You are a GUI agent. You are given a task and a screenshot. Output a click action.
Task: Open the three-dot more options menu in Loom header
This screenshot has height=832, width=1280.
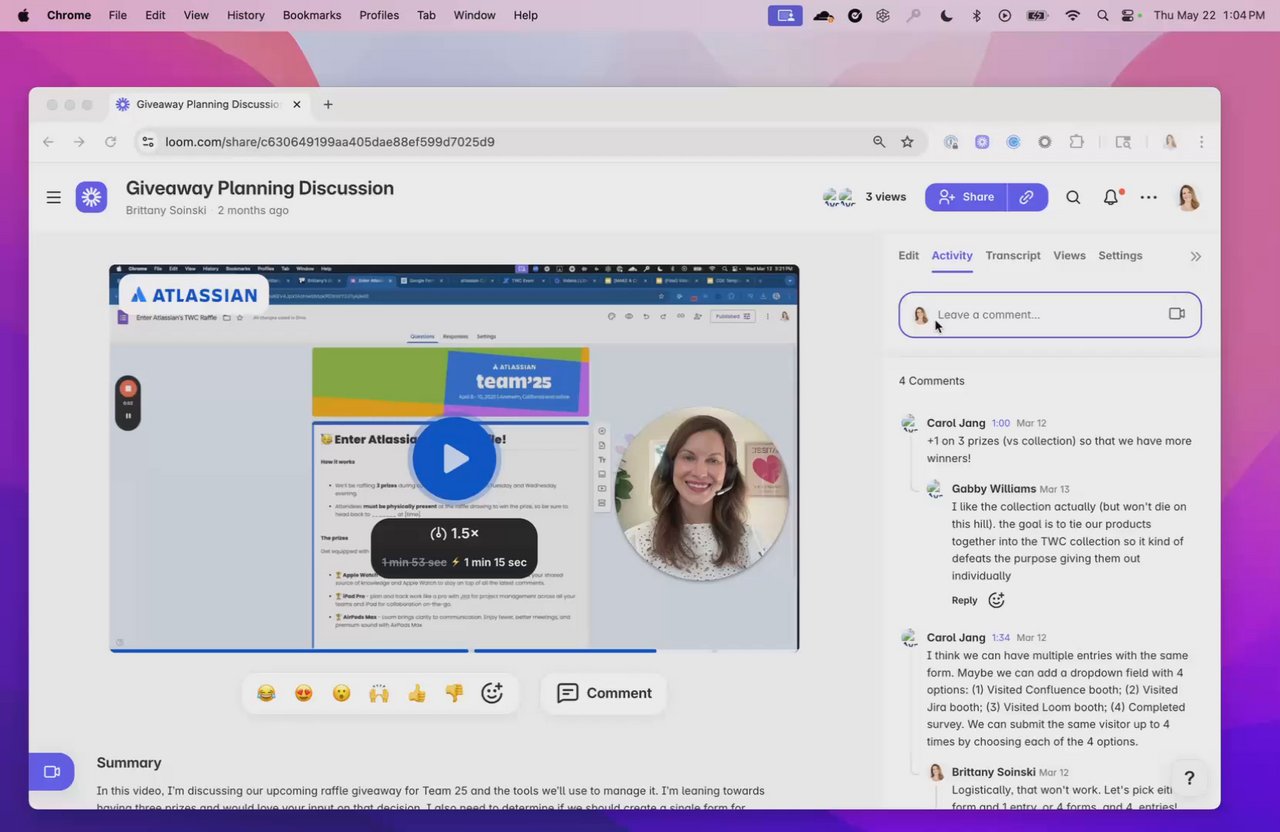(1149, 197)
